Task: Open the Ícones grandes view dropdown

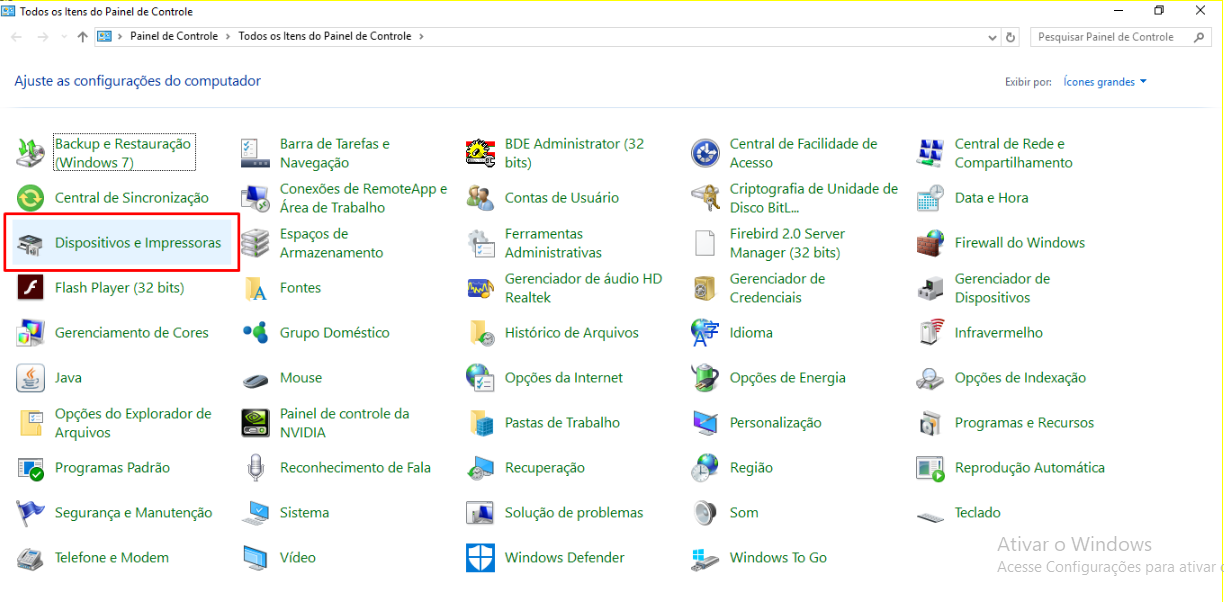Action: pos(1105,82)
